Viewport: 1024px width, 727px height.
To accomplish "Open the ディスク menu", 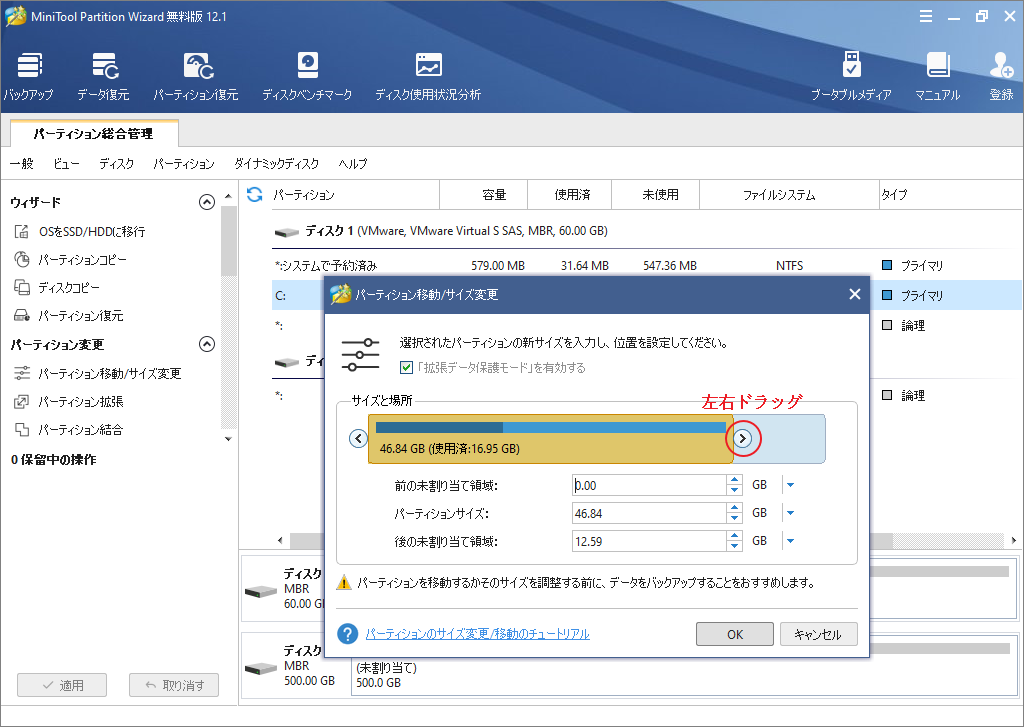I will [117, 163].
